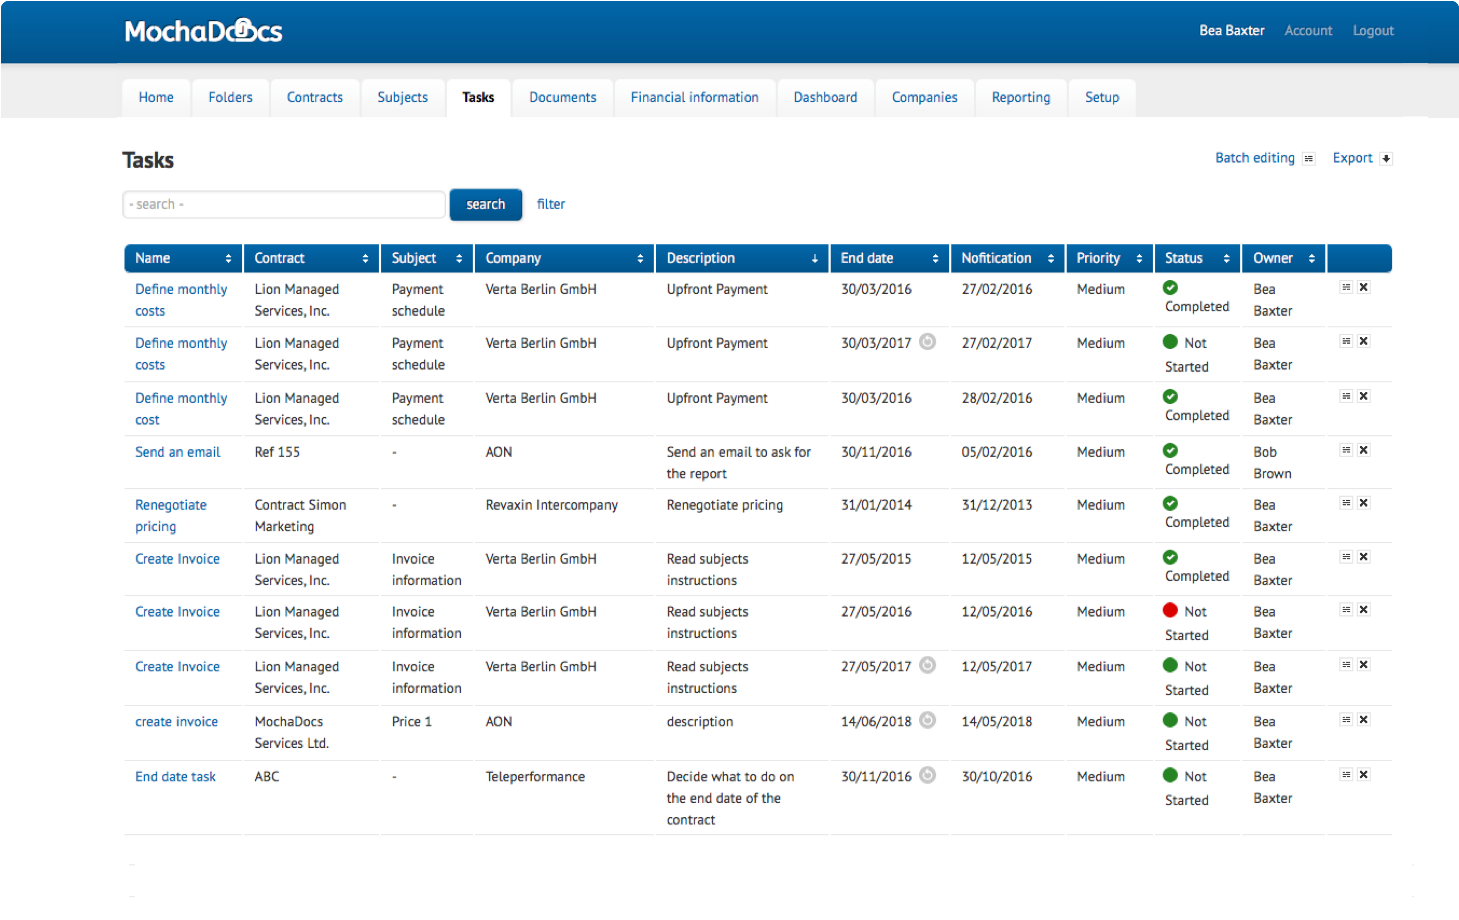Screen dimensions: 1459x920
Task: Open the filter link beside search
Action: [550, 204]
